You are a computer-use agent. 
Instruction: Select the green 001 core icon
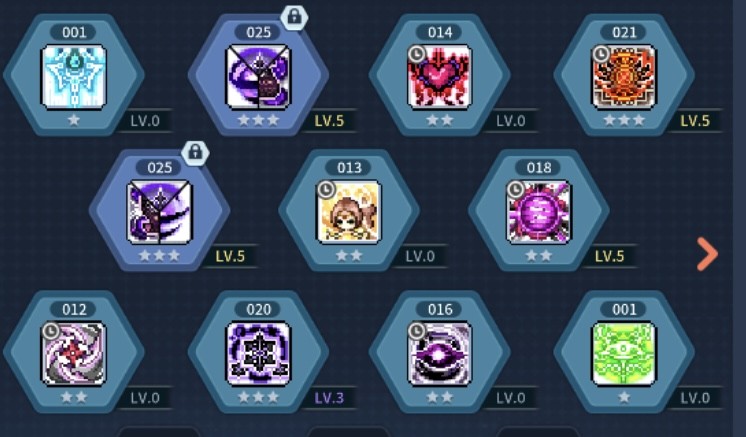pyautogui.click(x=624, y=353)
